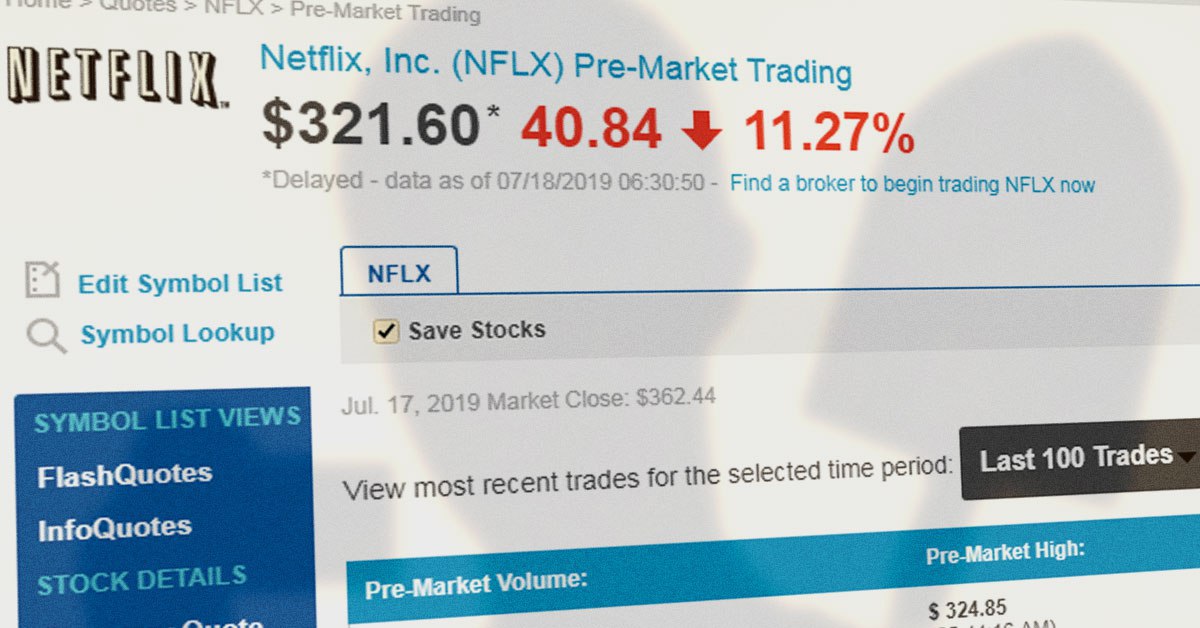Click the Edit Symbol List icon
Image resolution: width=1200 pixels, height=628 pixels.
tap(43, 281)
